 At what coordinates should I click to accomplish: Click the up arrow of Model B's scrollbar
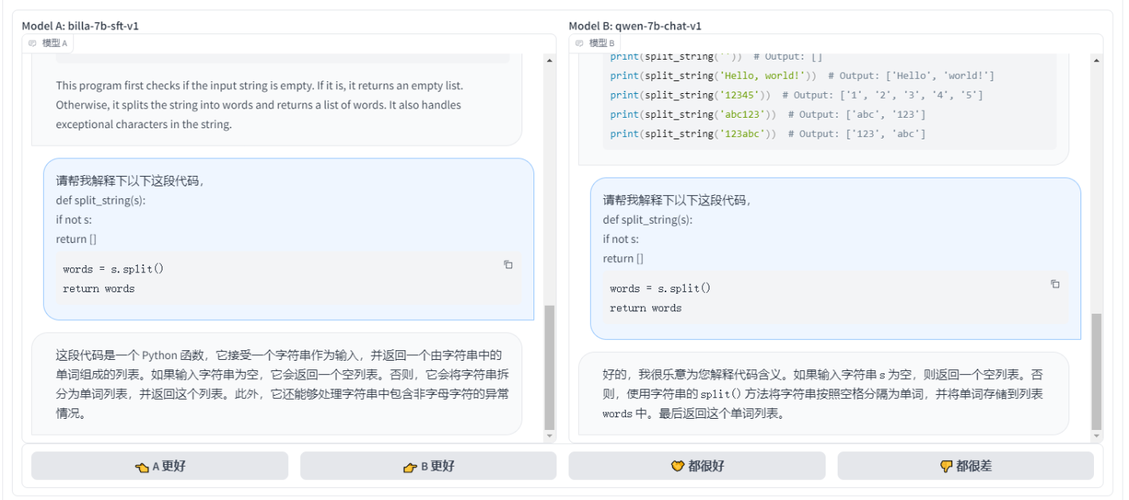pyautogui.click(x=1096, y=60)
